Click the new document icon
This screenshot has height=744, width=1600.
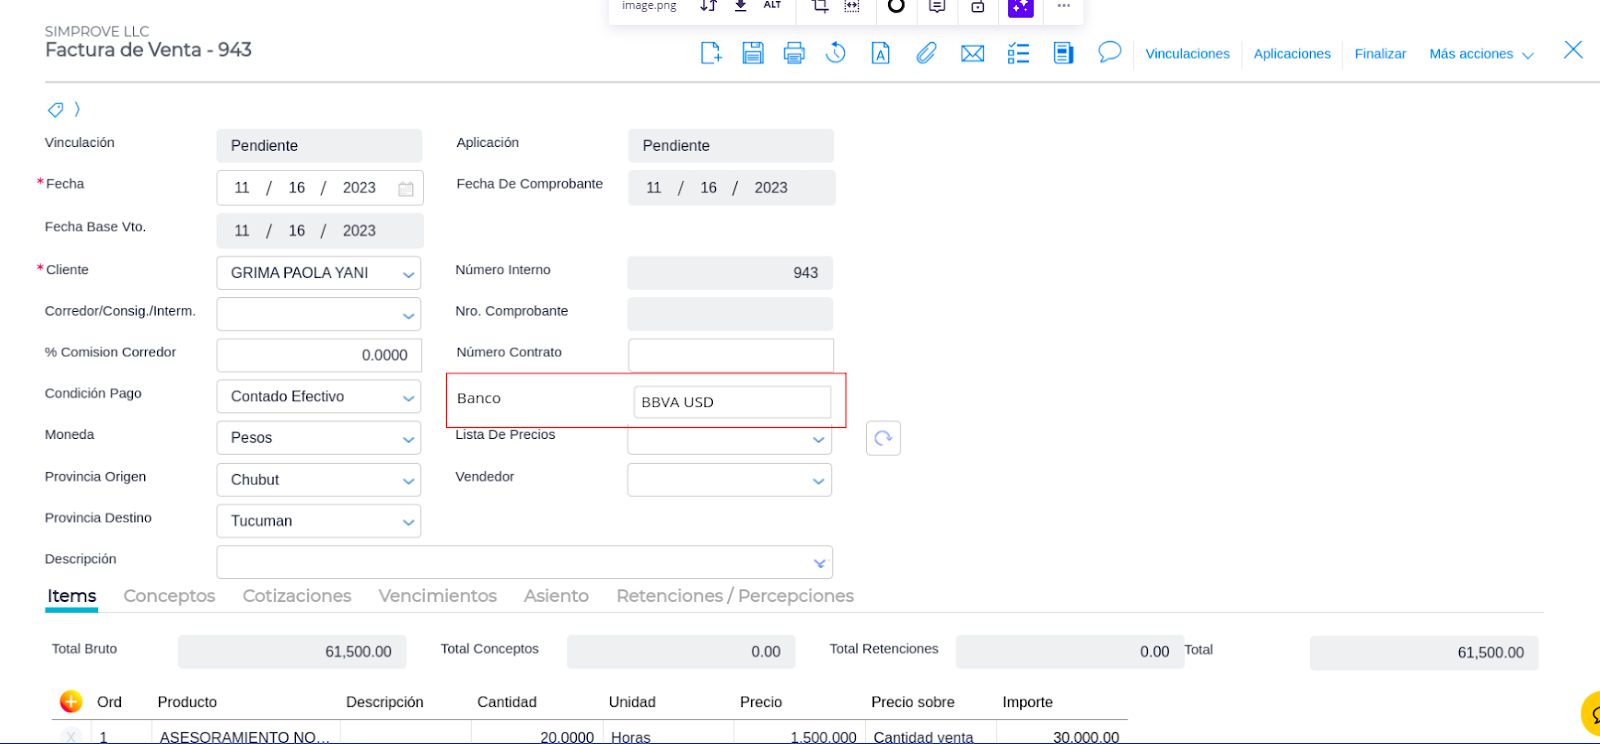(x=711, y=53)
